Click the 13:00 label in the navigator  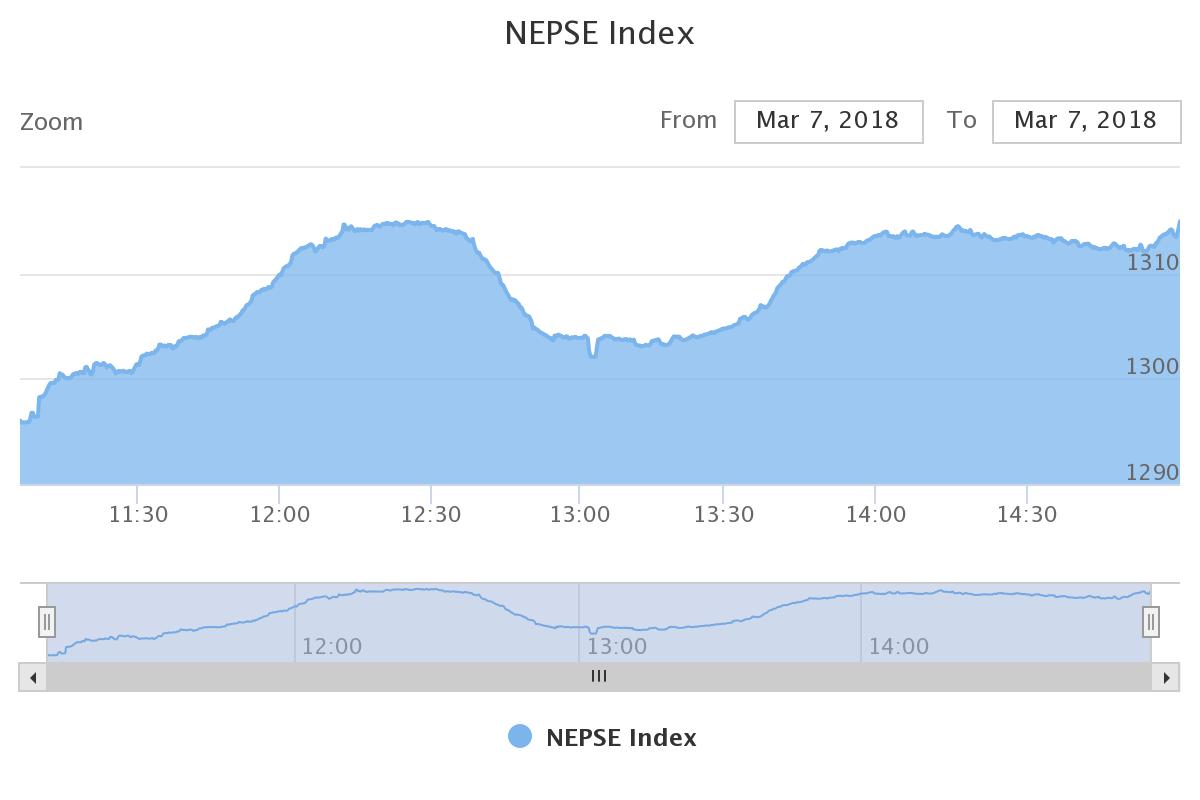[x=615, y=646]
